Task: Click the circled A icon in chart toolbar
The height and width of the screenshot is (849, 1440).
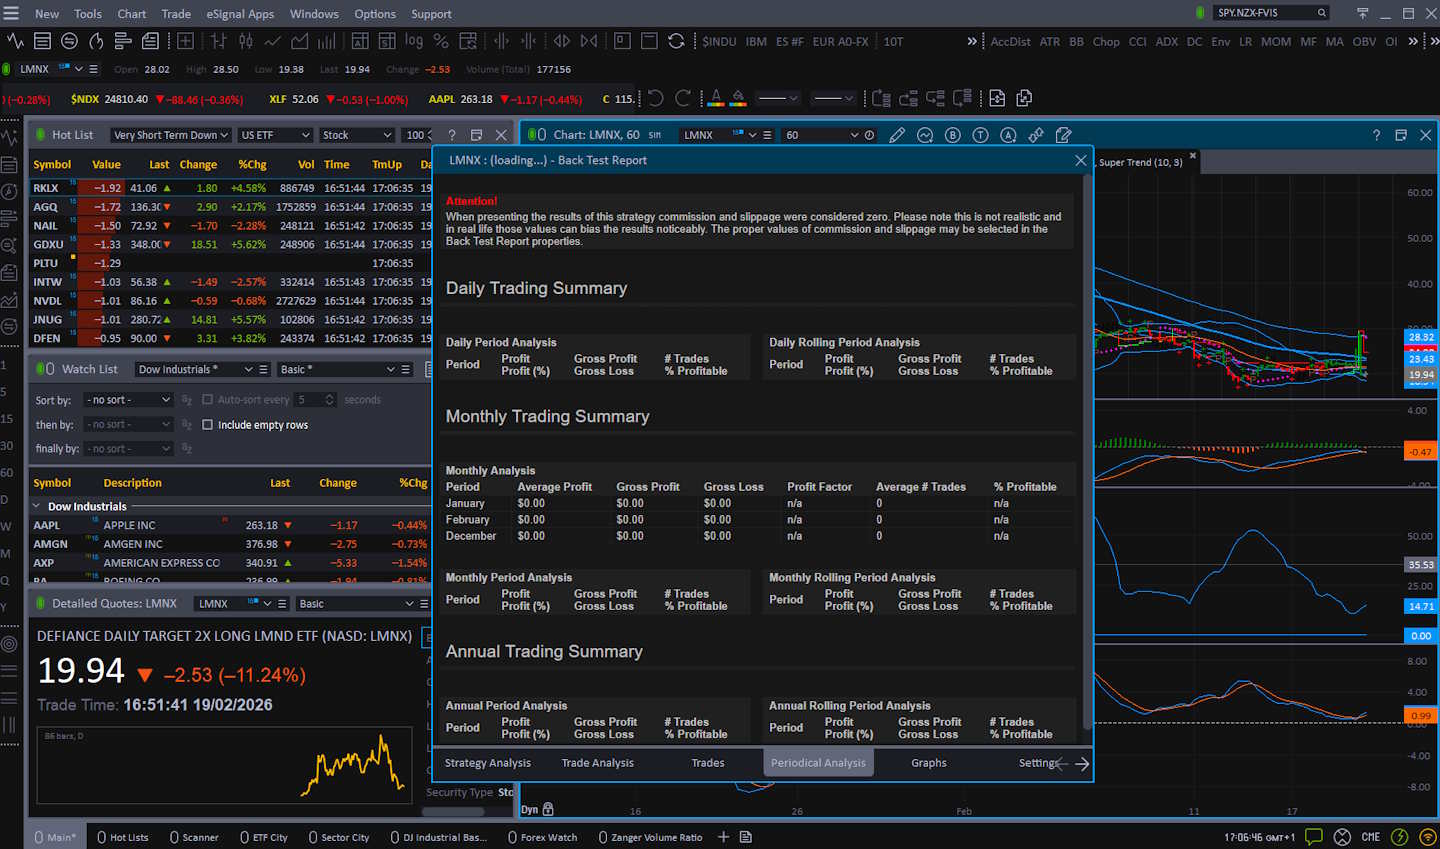Action: pos(1008,135)
